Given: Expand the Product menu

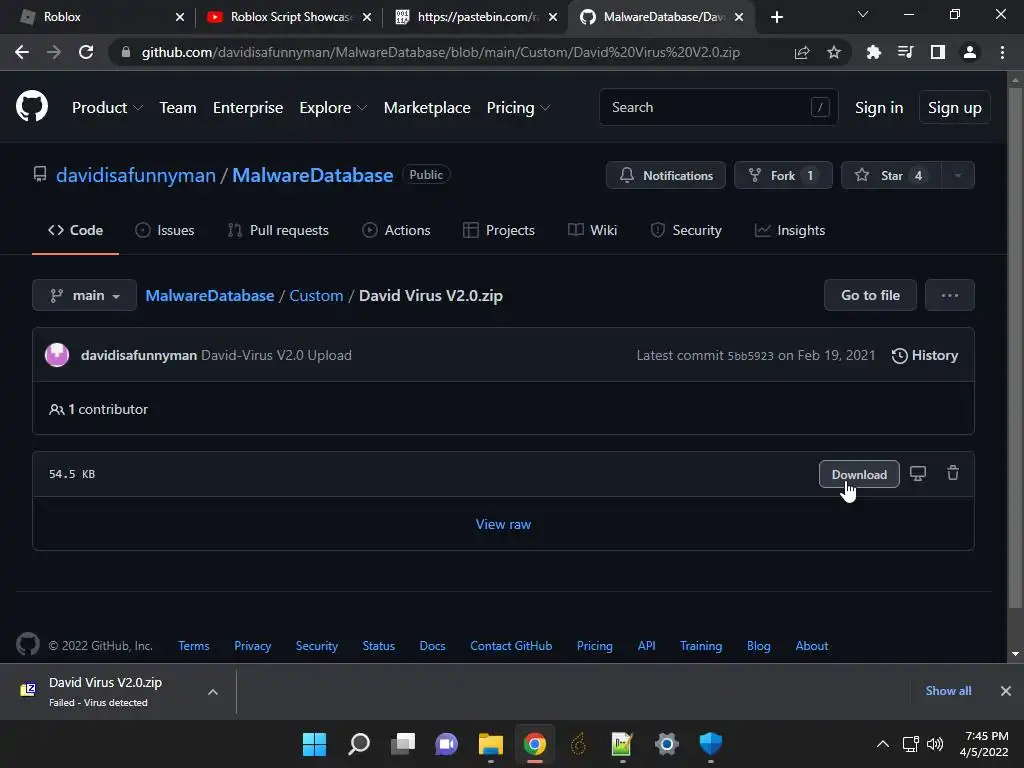Looking at the screenshot, I should coord(107,108).
